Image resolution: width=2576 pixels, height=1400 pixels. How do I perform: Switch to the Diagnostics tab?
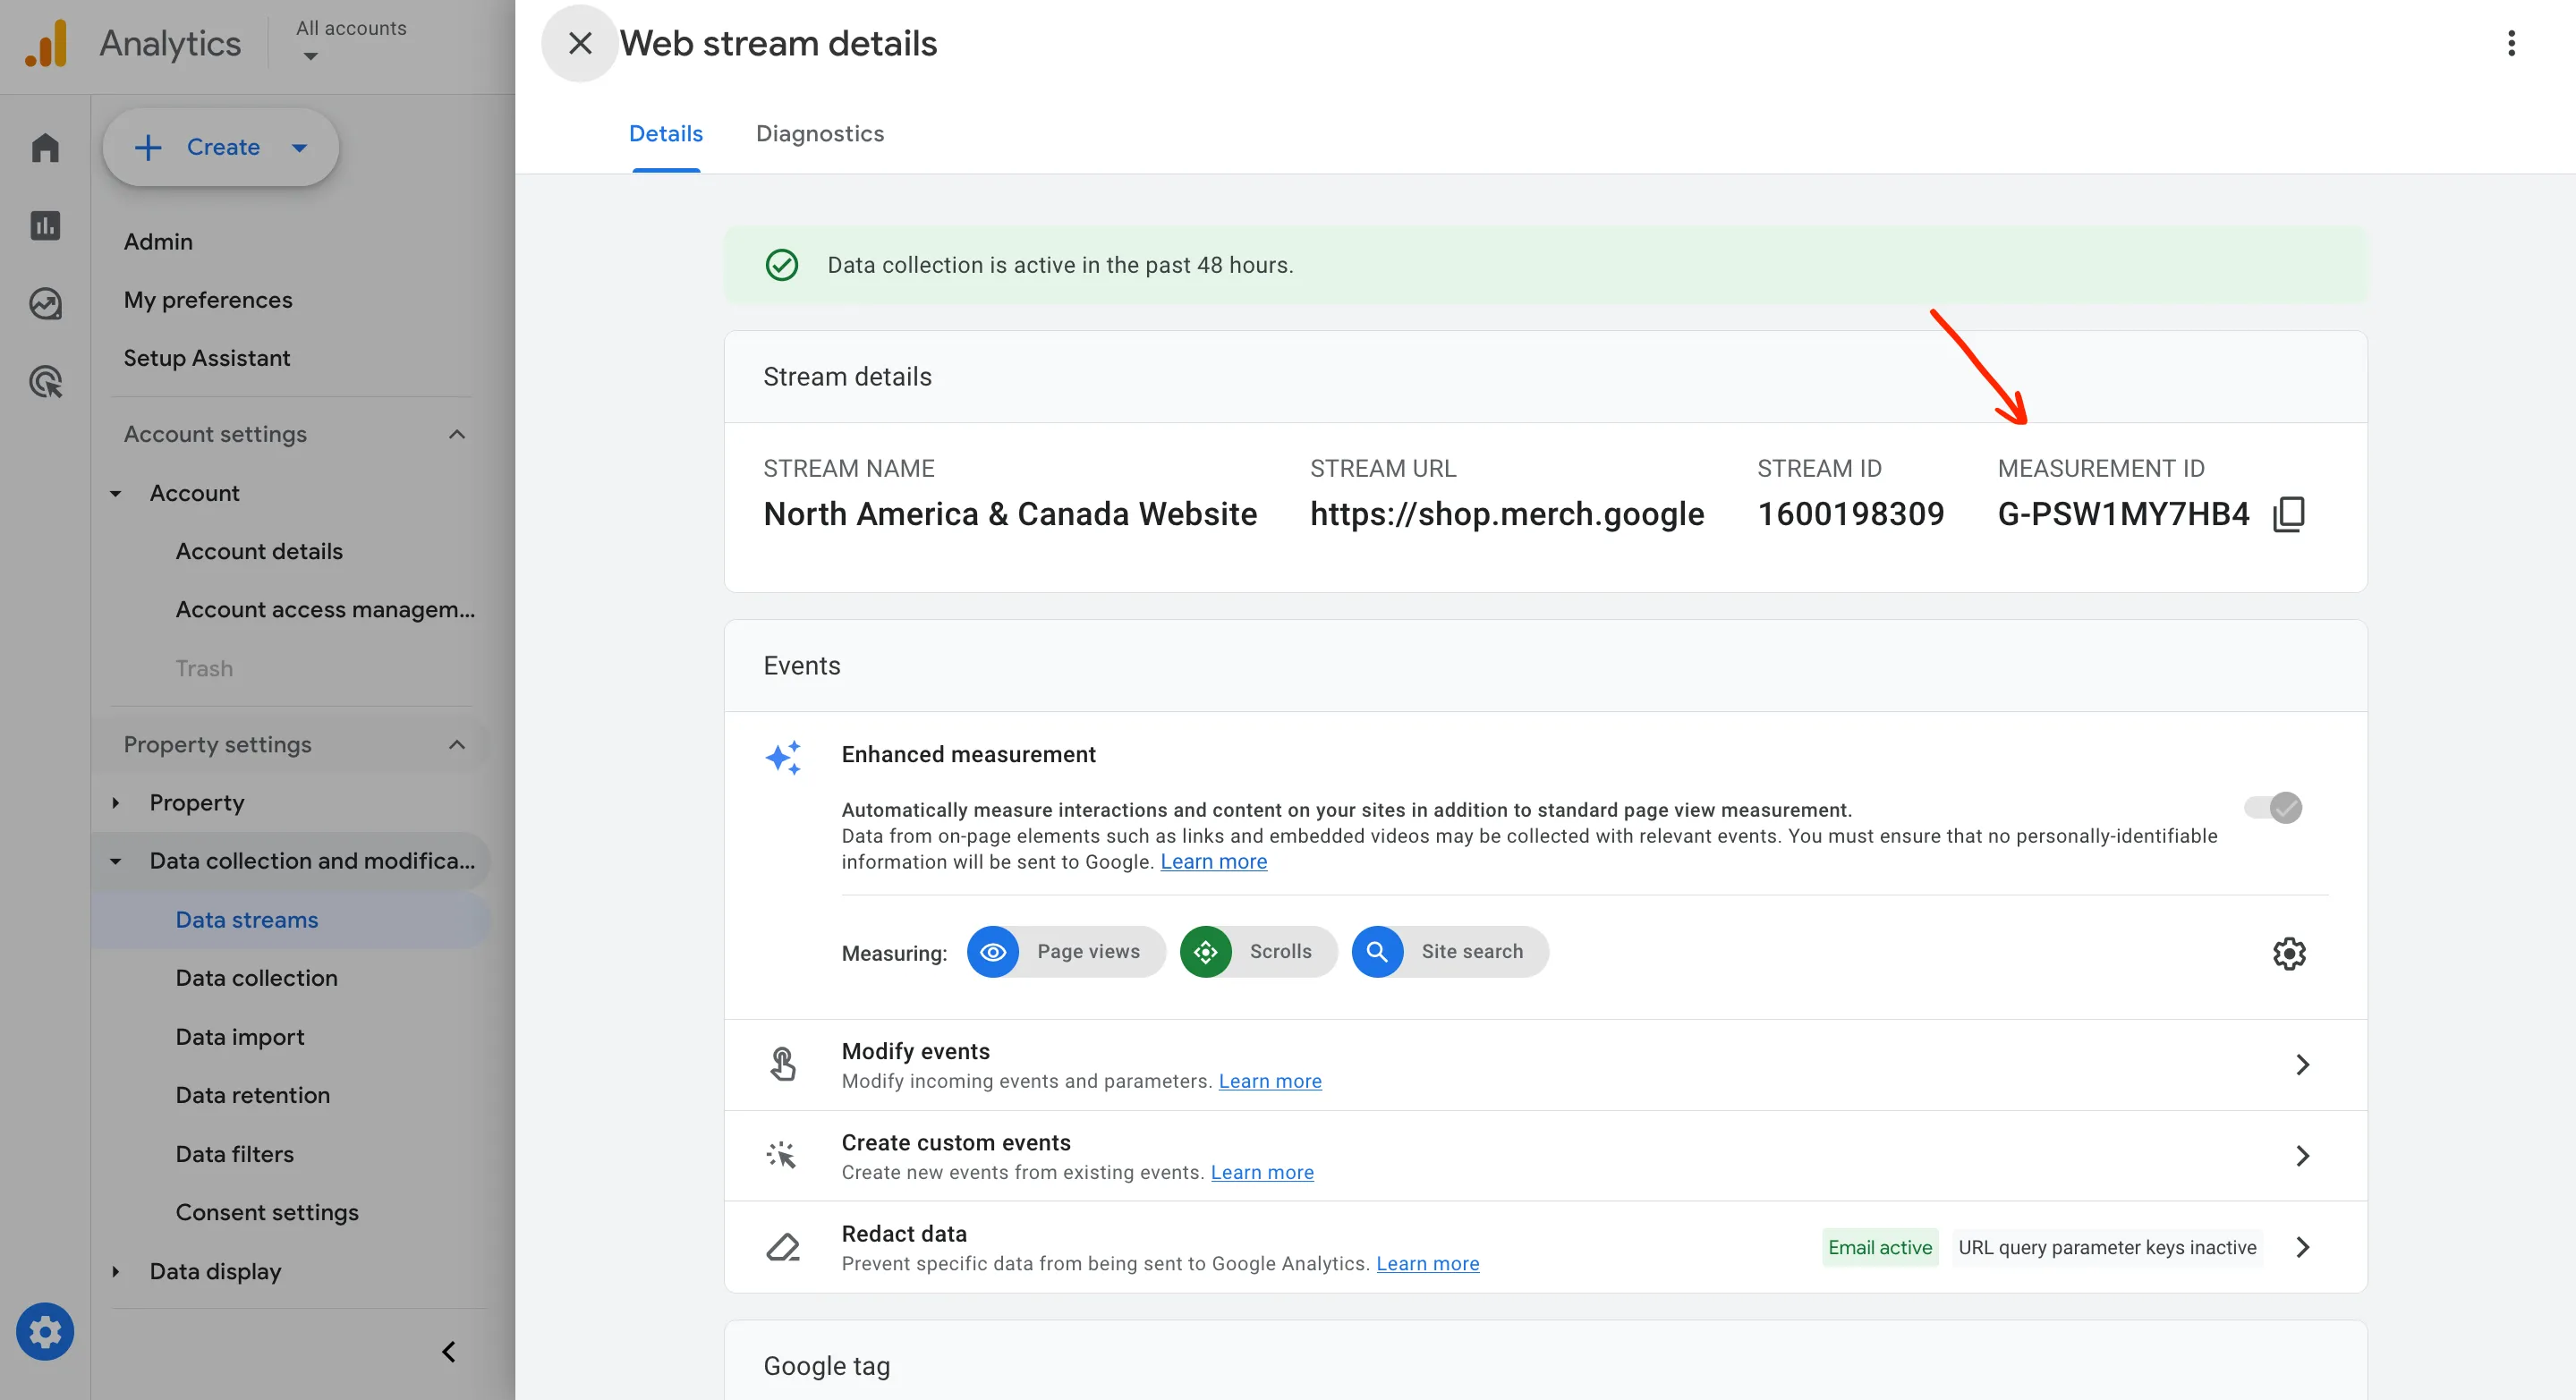point(819,134)
